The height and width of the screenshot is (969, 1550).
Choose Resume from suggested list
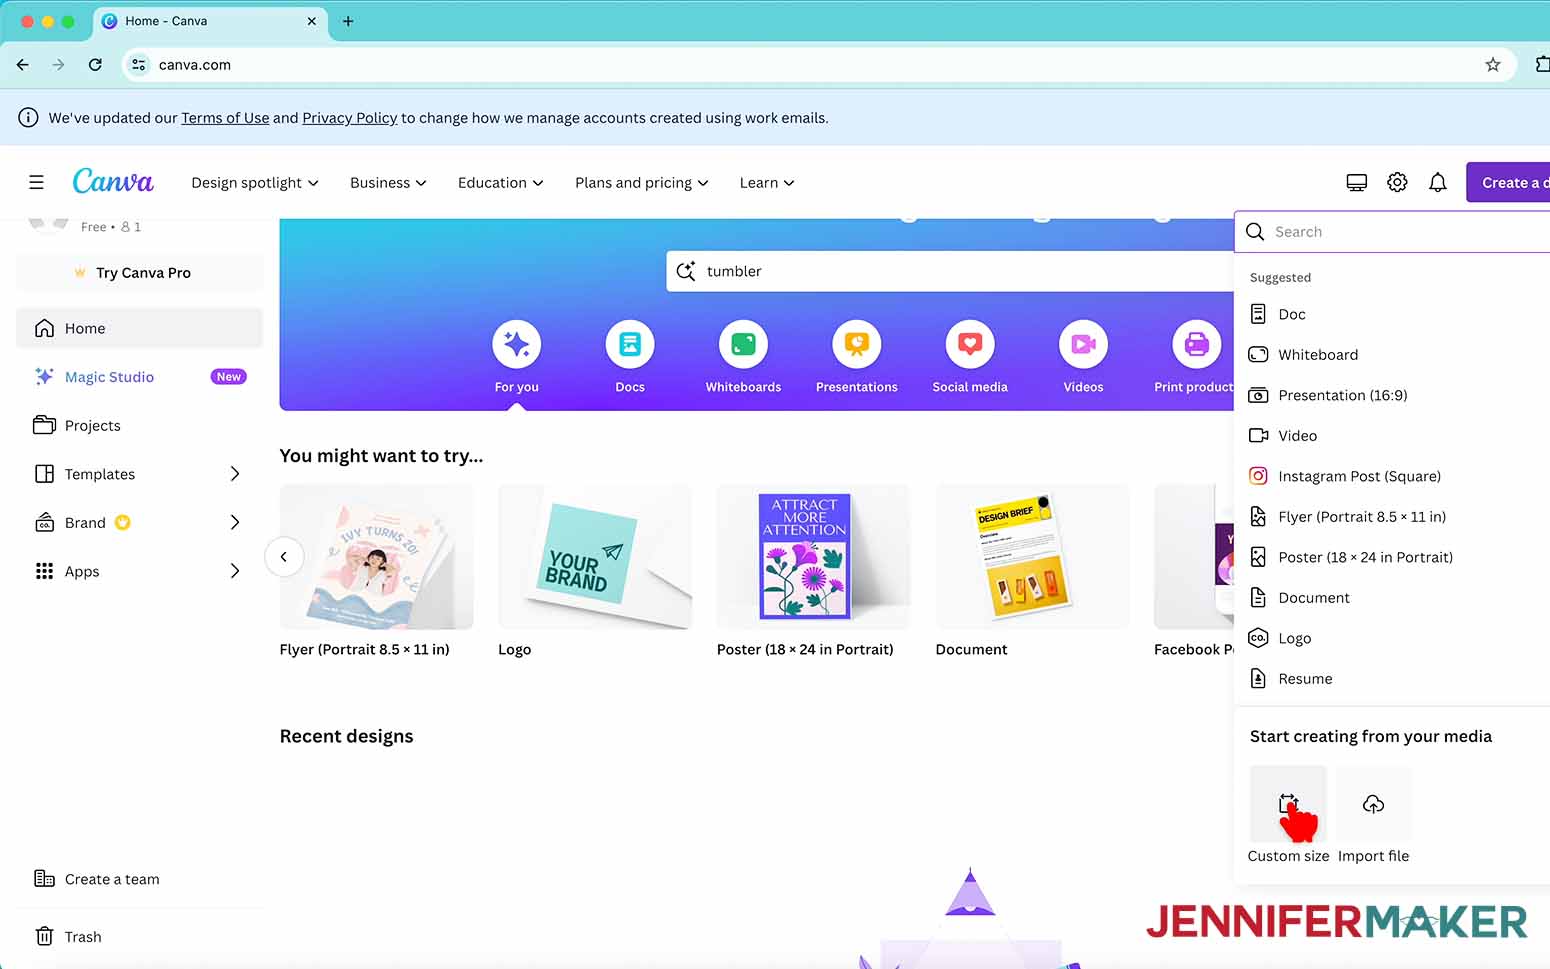point(1392,678)
